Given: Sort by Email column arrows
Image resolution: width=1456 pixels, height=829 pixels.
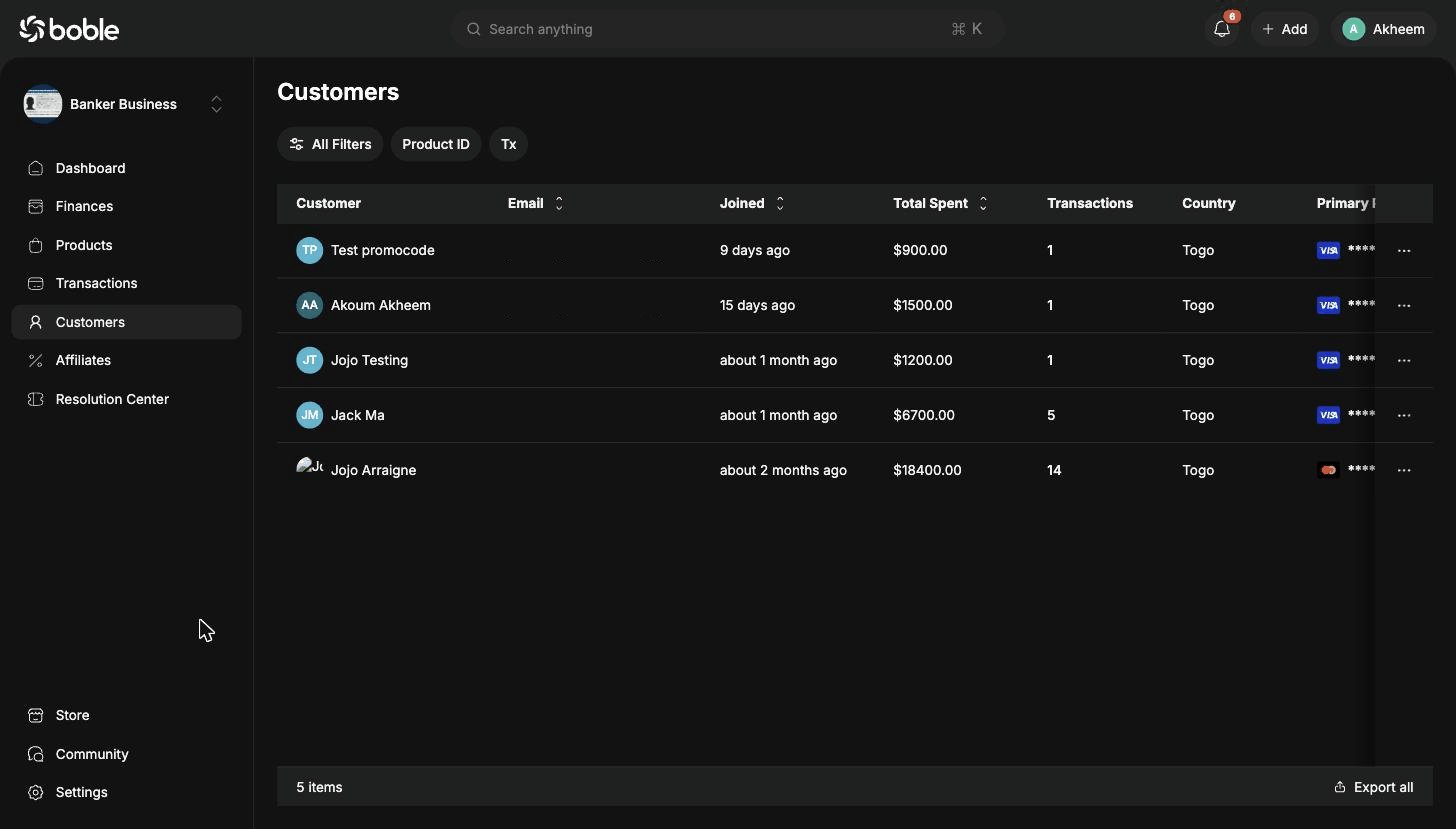Looking at the screenshot, I should (x=559, y=203).
